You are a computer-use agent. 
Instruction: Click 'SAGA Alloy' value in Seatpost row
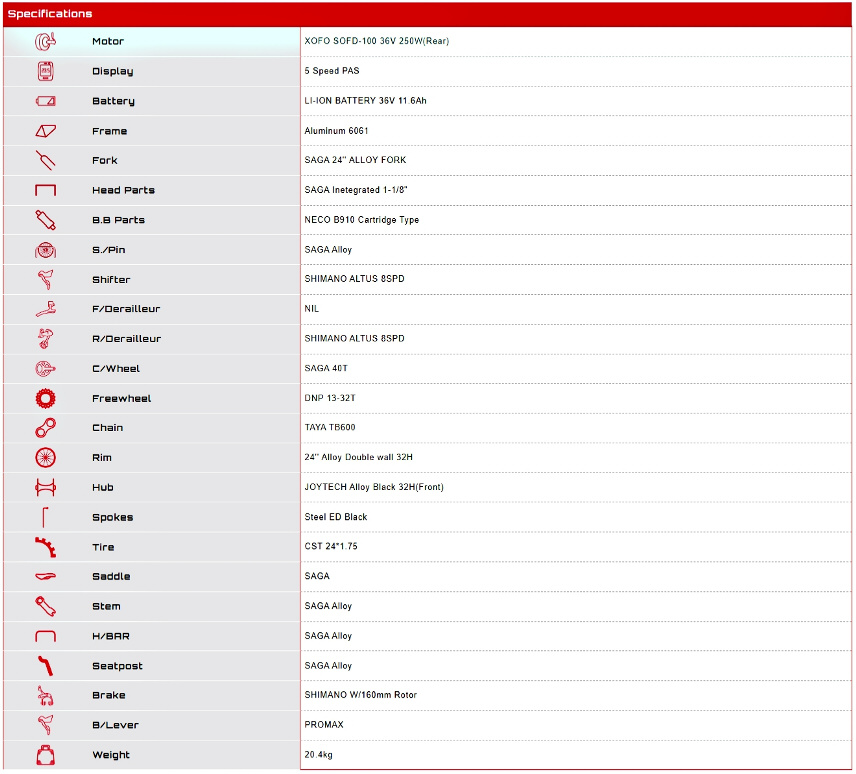click(328, 666)
